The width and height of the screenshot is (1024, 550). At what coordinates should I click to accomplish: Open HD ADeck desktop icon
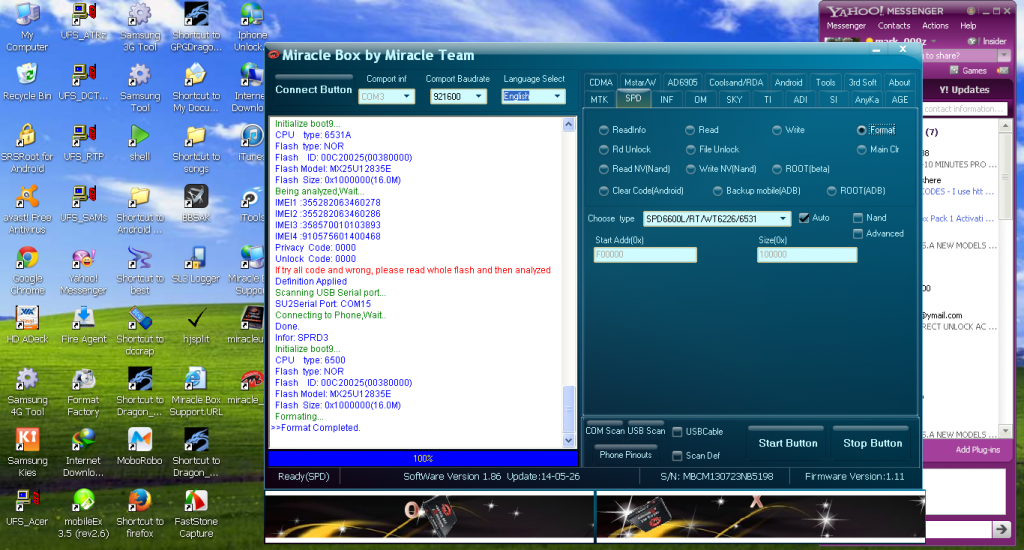click(x=27, y=325)
